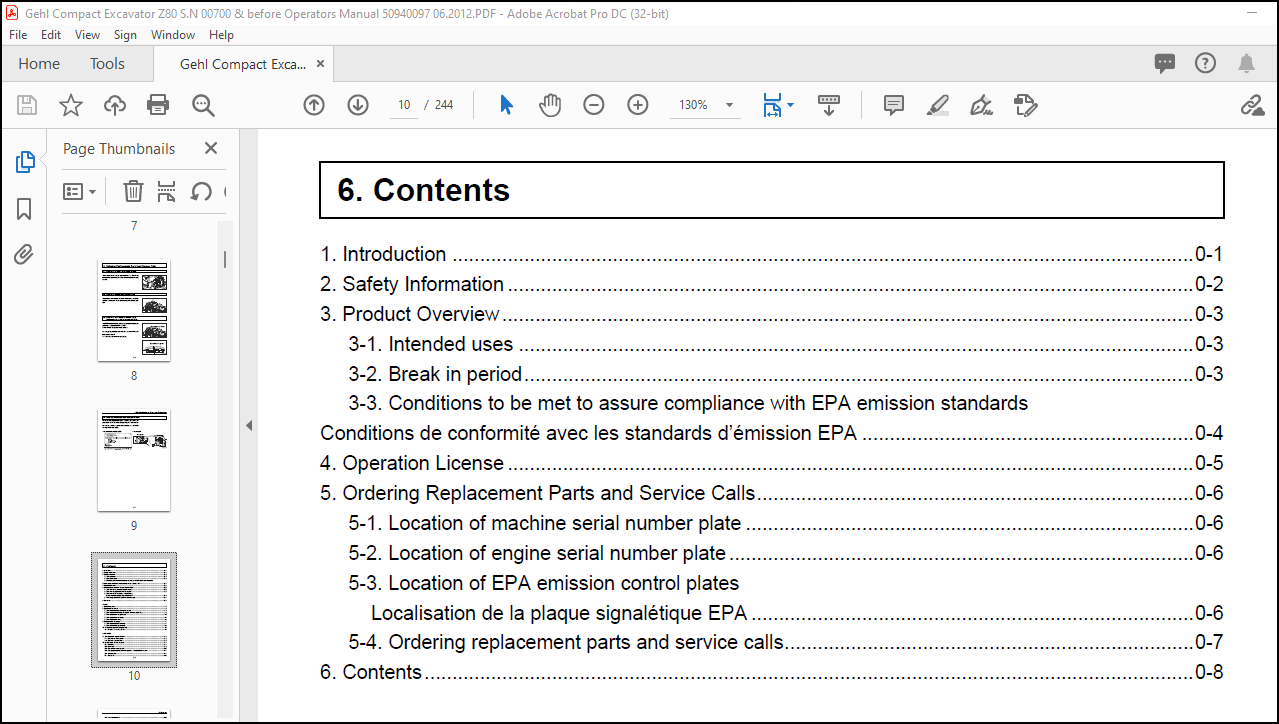Zoom in with the plus button
The width and height of the screenshot is (1279, 724).
coord(638,105)
